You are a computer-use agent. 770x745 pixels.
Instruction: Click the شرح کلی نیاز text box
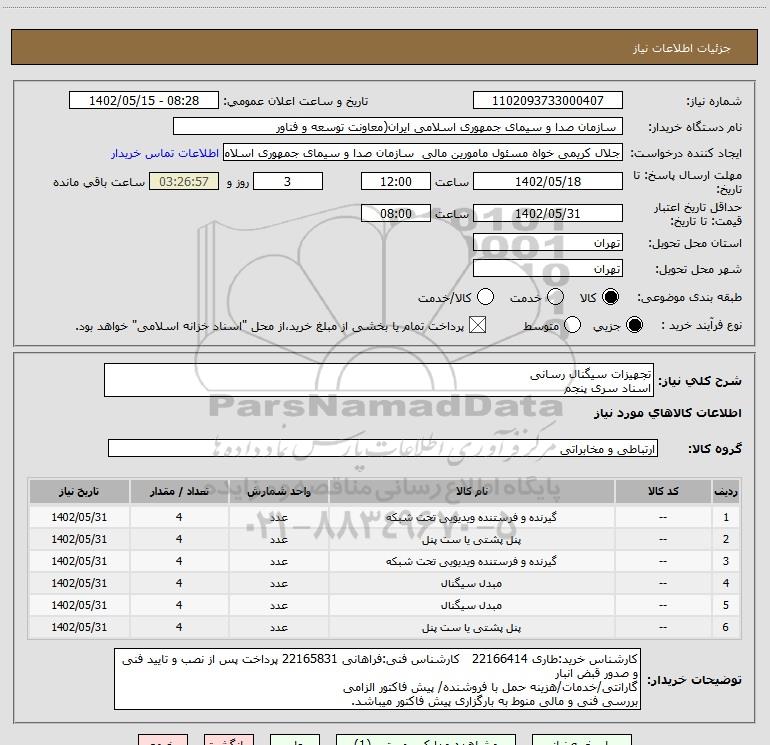click(379, 381)
